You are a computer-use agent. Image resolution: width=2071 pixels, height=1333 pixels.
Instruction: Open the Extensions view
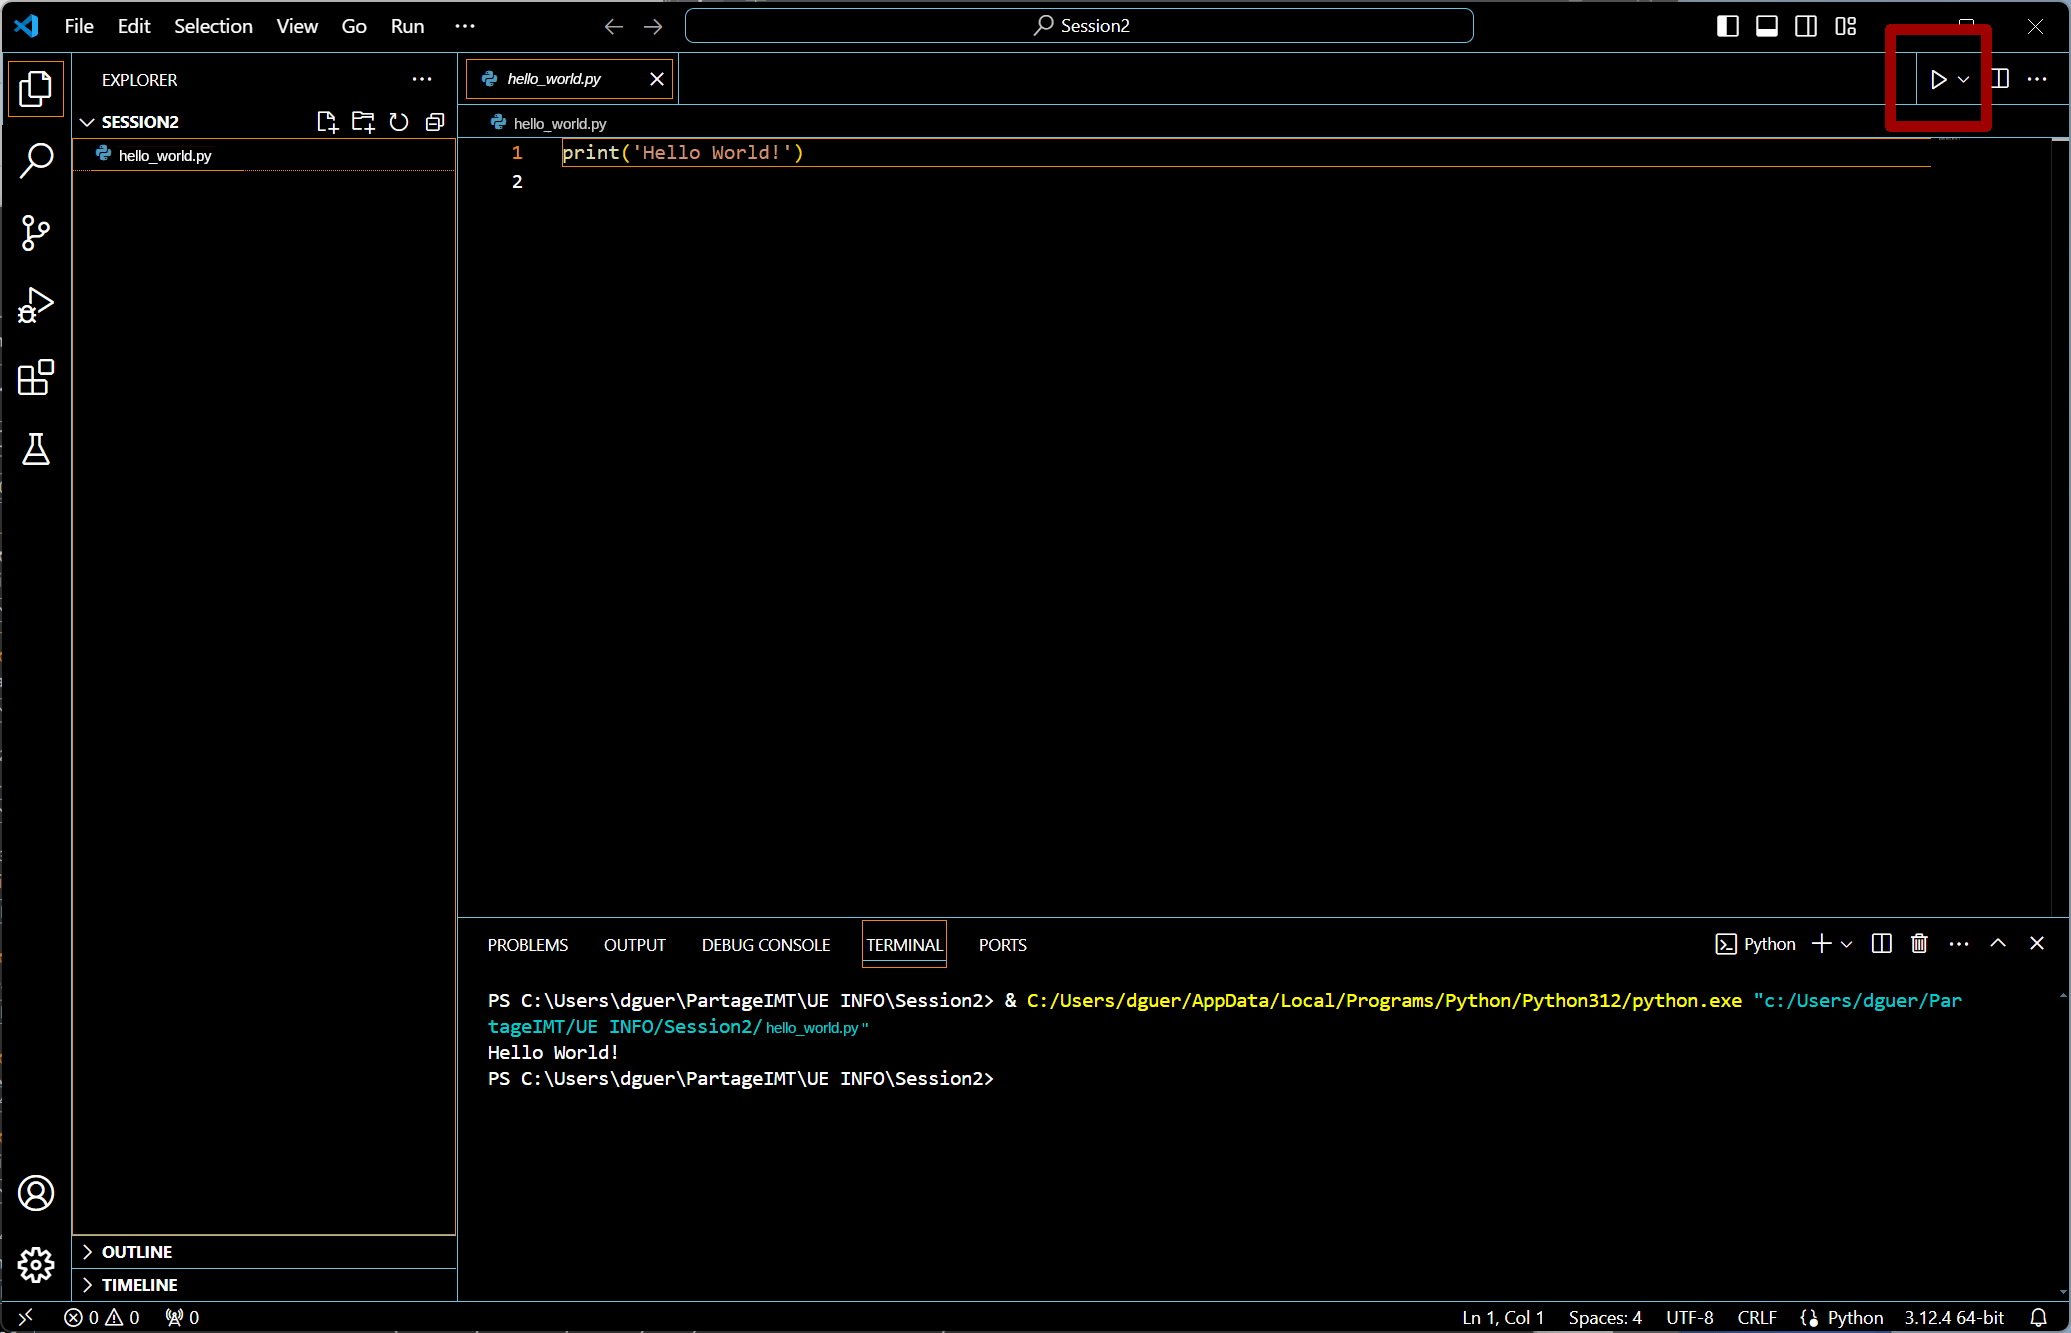pyautogui.click(x=36, y=378)
